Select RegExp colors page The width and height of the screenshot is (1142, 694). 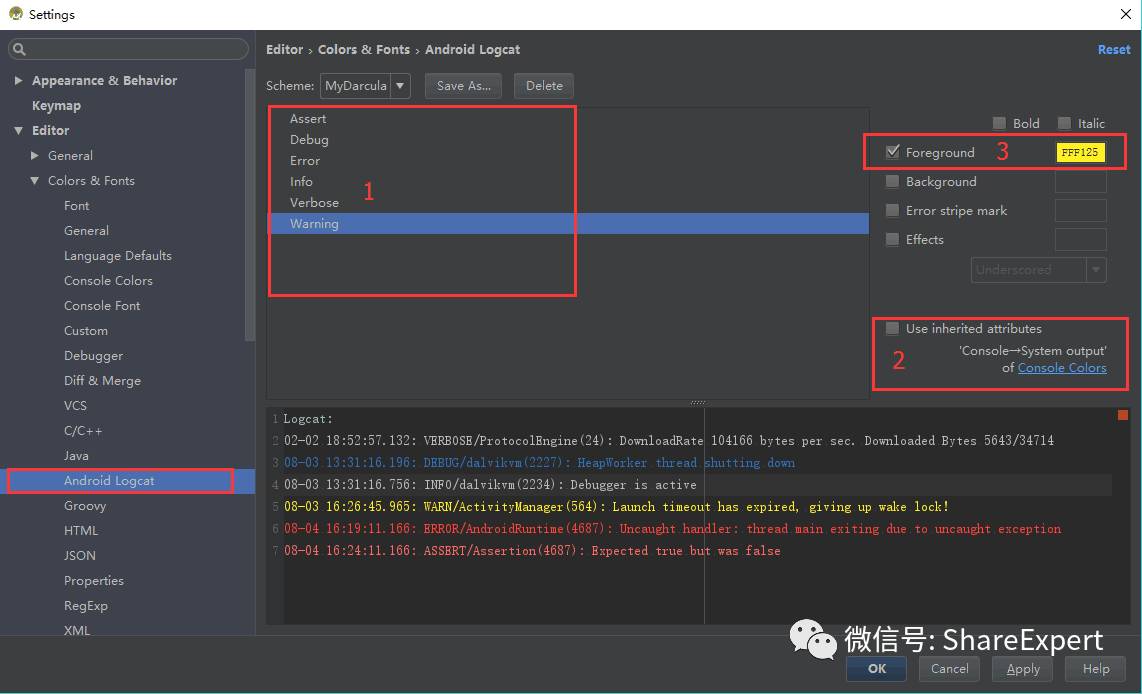pos(86,605)
